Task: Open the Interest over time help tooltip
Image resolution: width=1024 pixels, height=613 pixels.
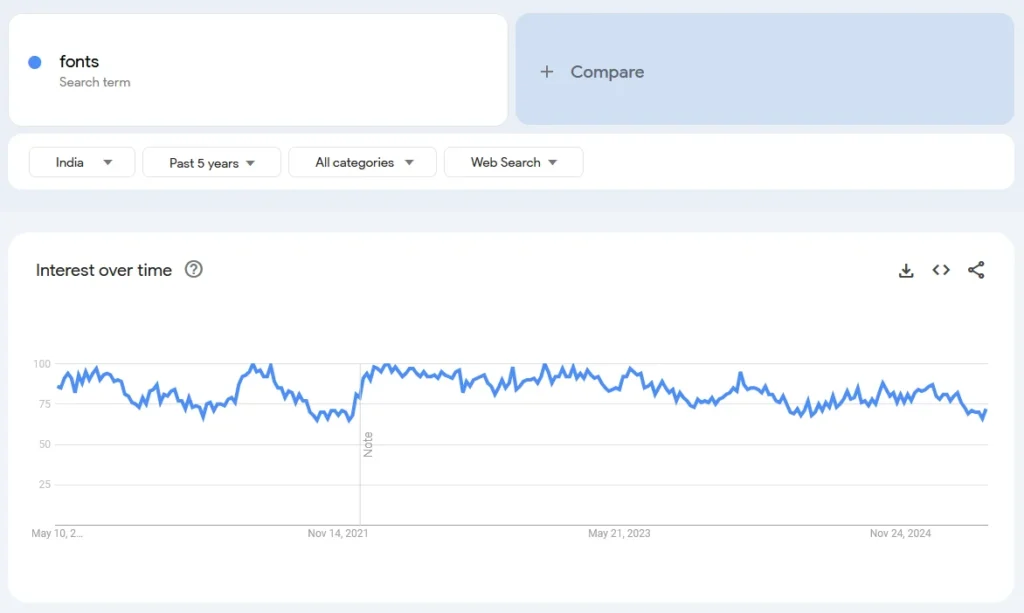Action: (x=194, y=269)
